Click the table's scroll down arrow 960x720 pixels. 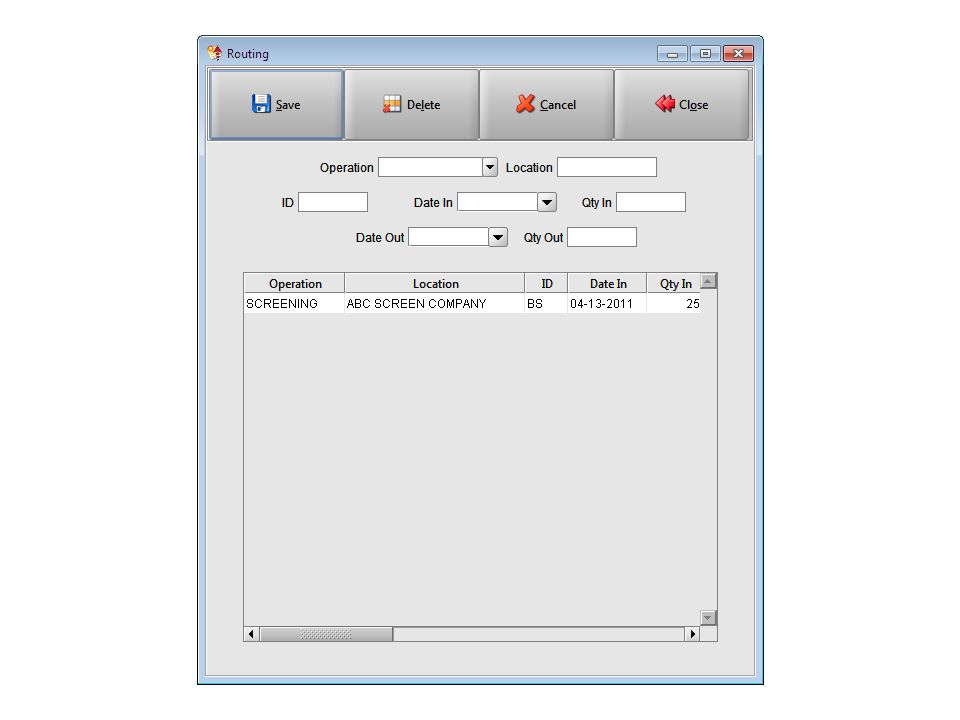click(x=708, y=618)
